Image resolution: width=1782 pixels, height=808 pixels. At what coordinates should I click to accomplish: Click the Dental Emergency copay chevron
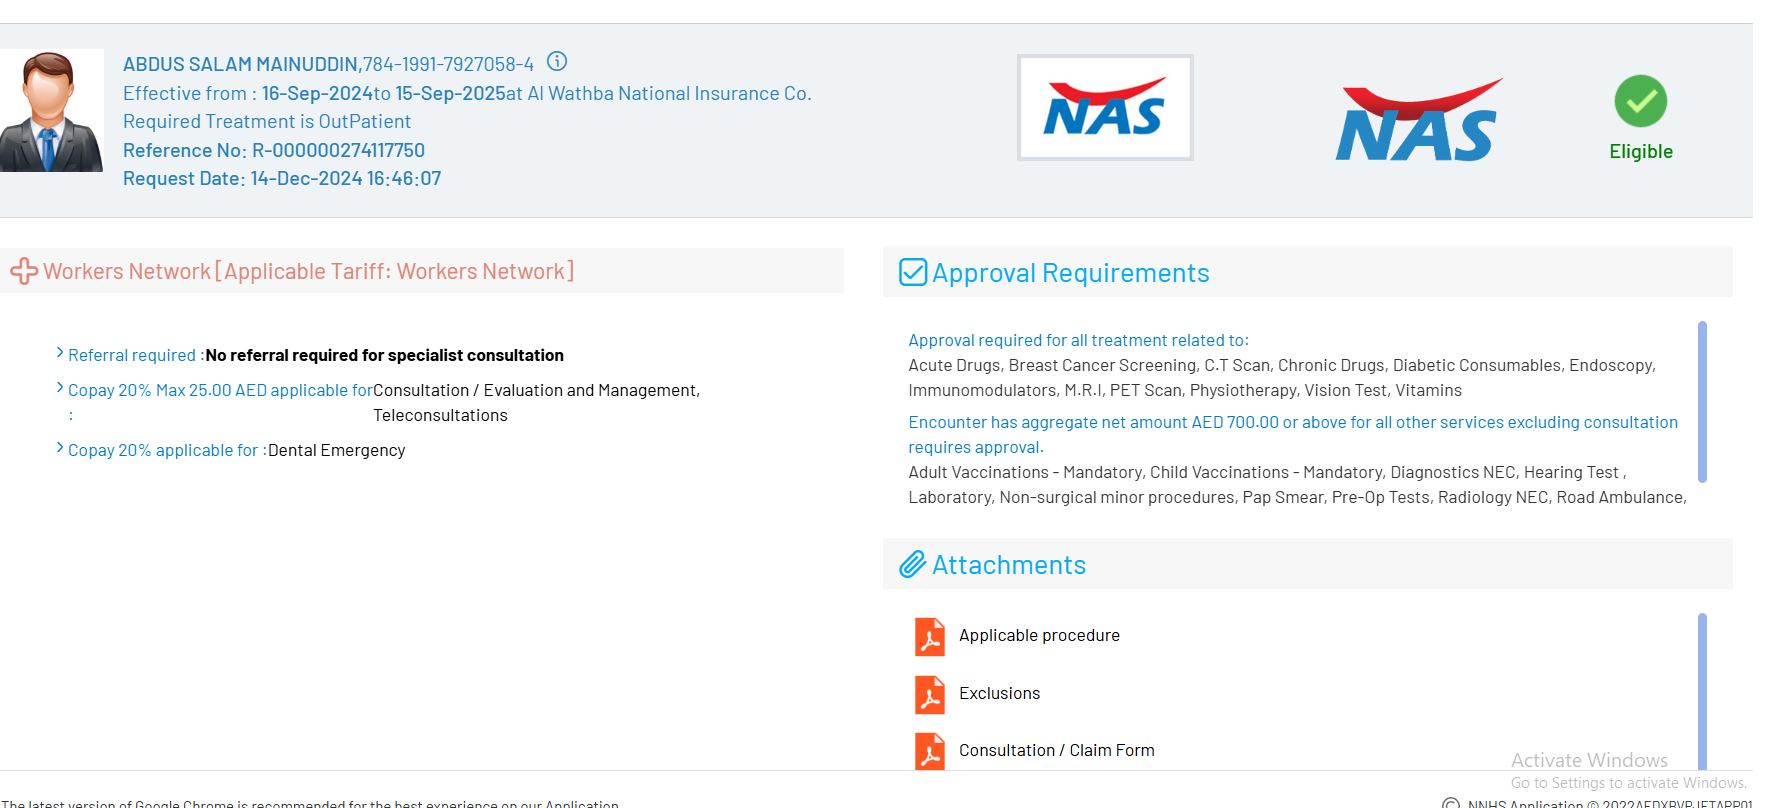click(60, 448)
